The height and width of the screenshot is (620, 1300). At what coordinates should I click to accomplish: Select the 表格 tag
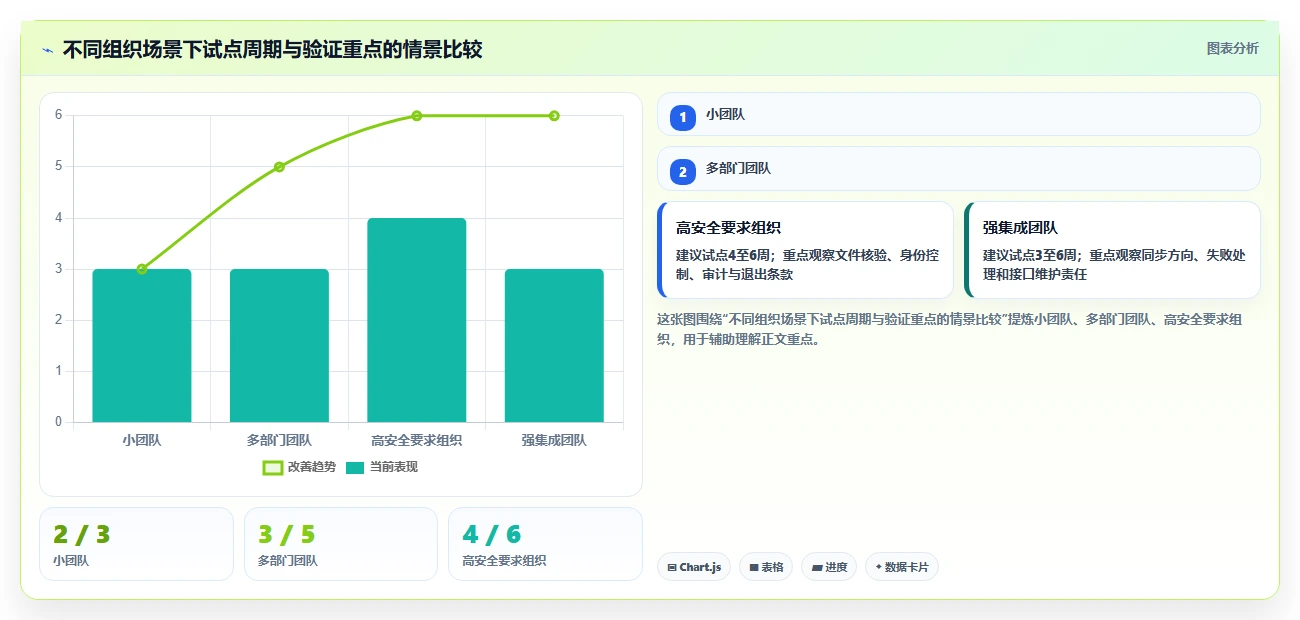pyautogui.click(x=766, y=567)
